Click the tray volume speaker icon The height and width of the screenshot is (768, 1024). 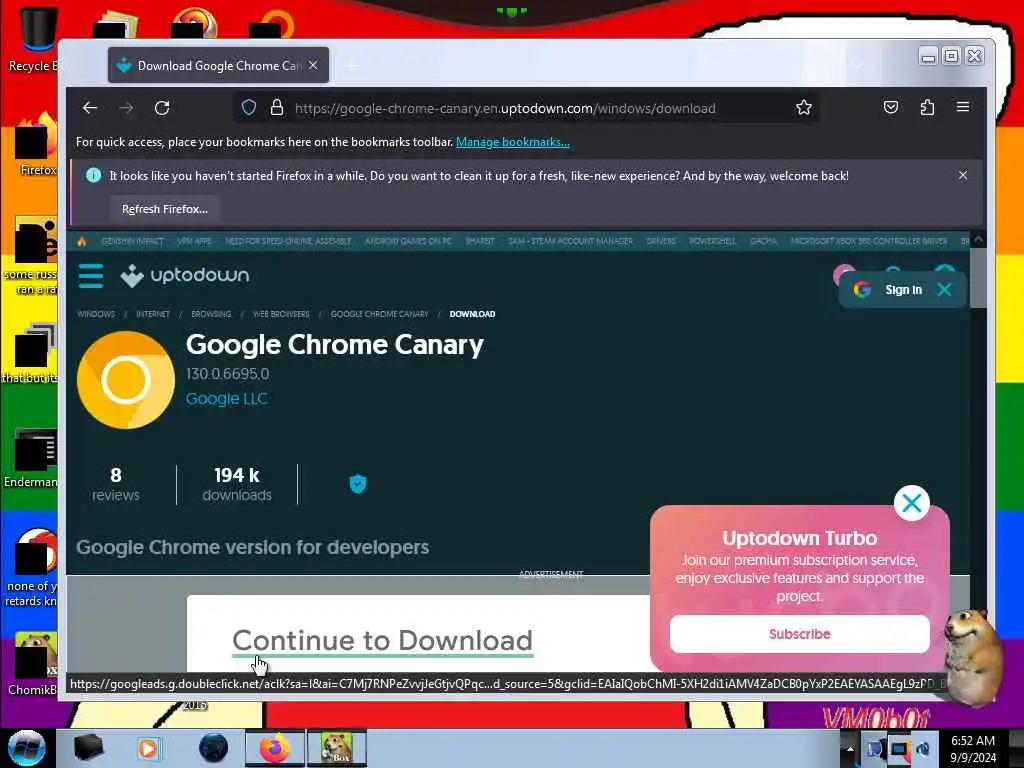click(923, 749)
